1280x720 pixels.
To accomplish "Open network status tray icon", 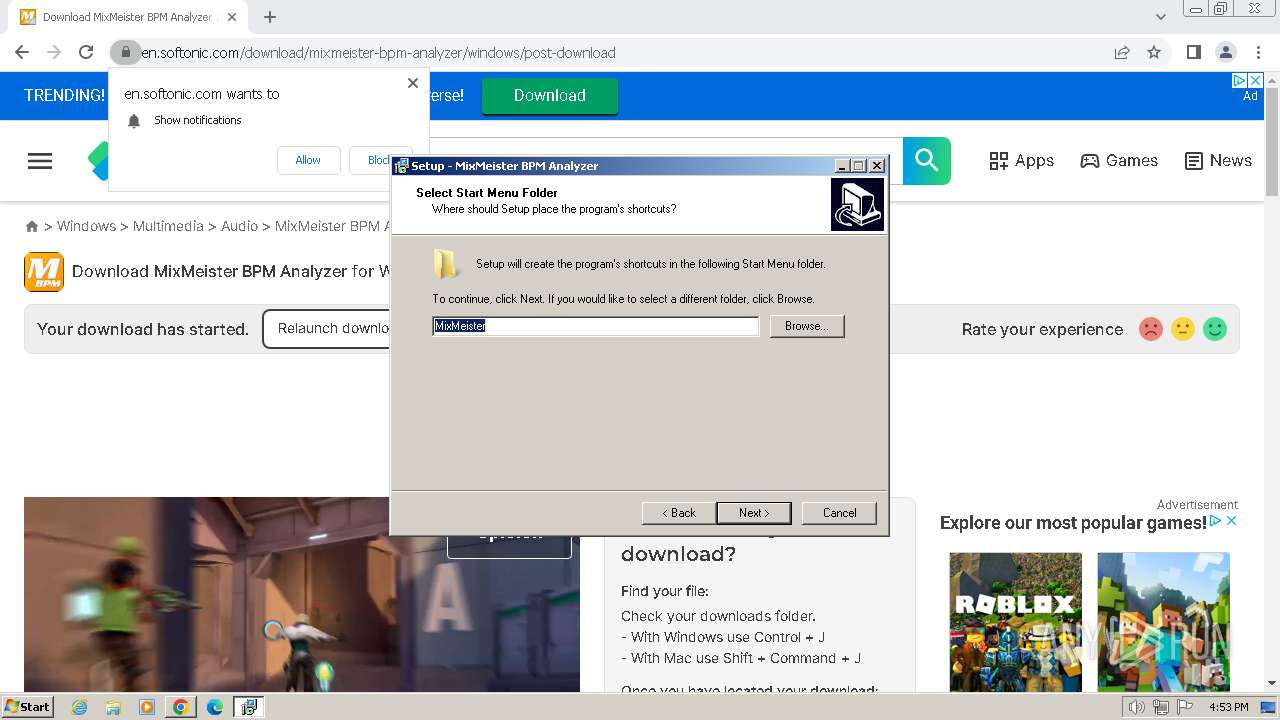I will 1160,707.
